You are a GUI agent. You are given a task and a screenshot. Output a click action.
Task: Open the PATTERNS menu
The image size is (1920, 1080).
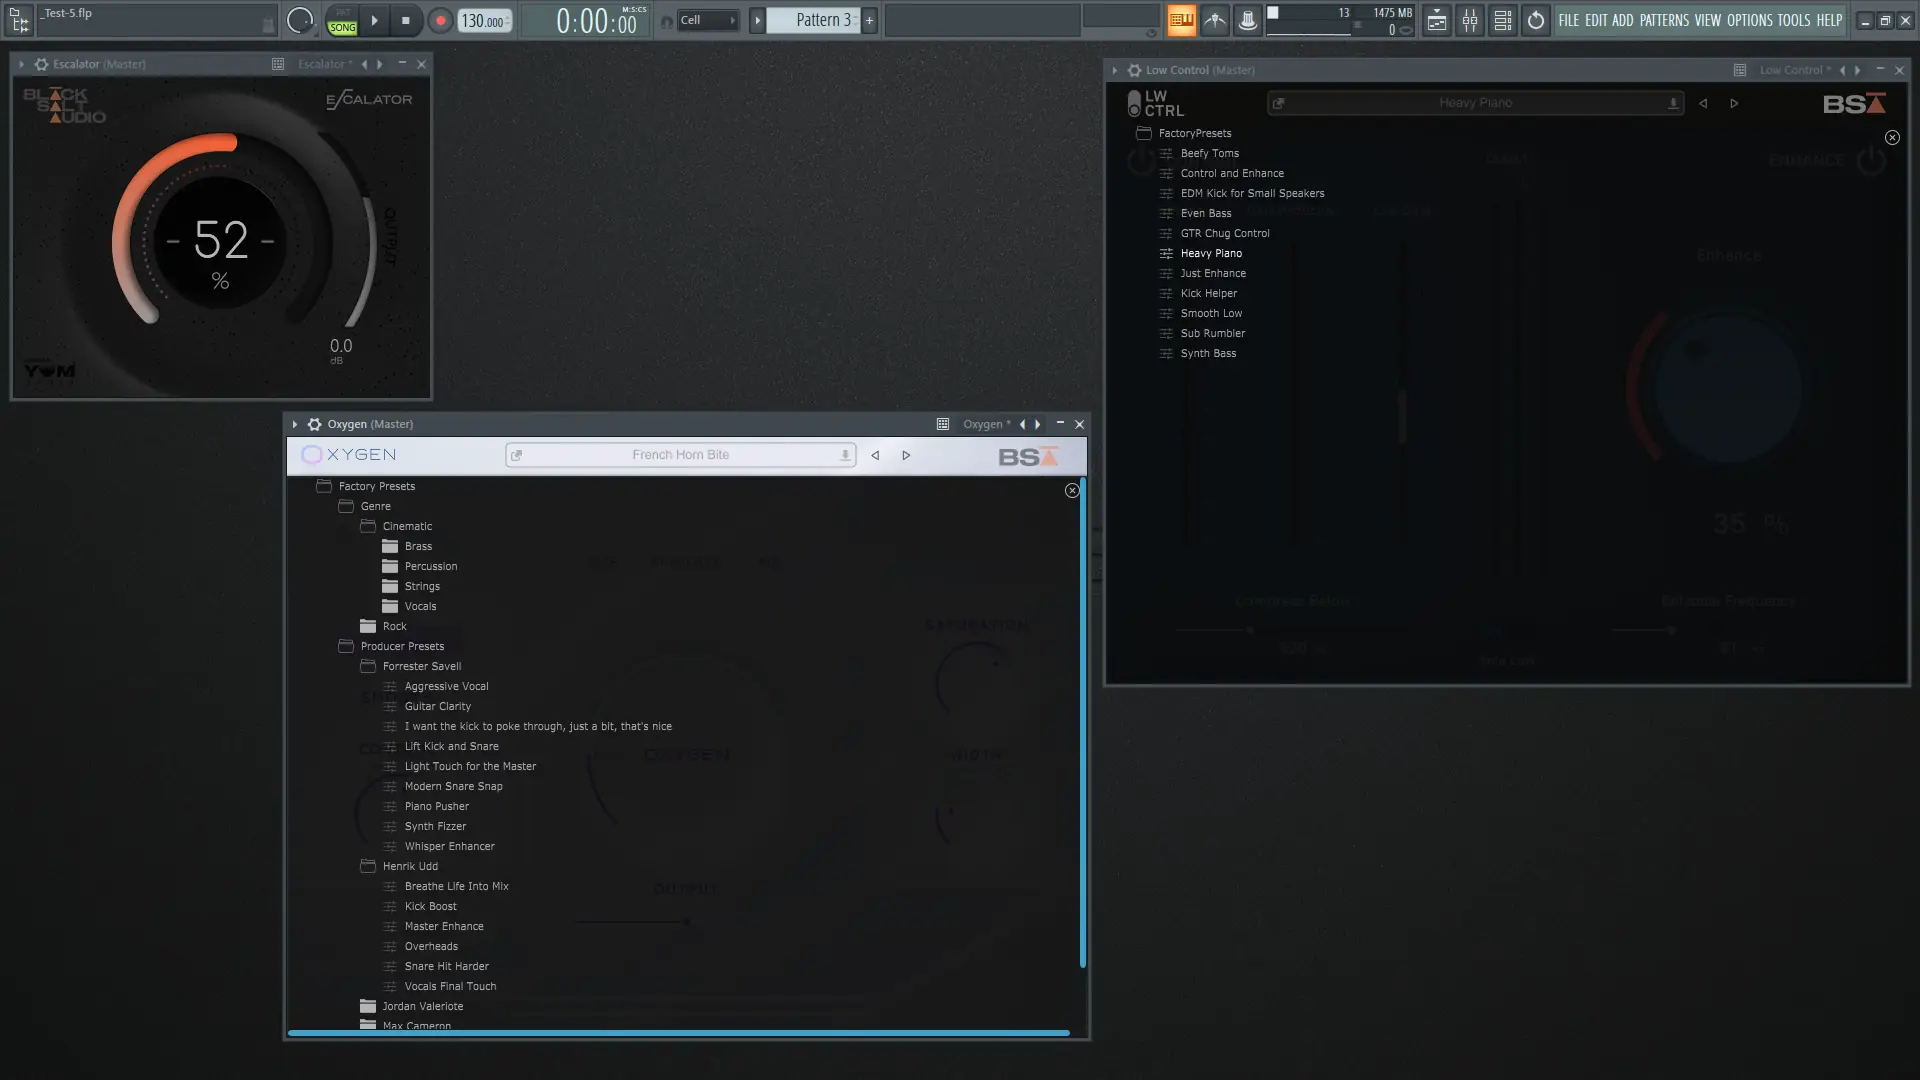click(1663, 20)
